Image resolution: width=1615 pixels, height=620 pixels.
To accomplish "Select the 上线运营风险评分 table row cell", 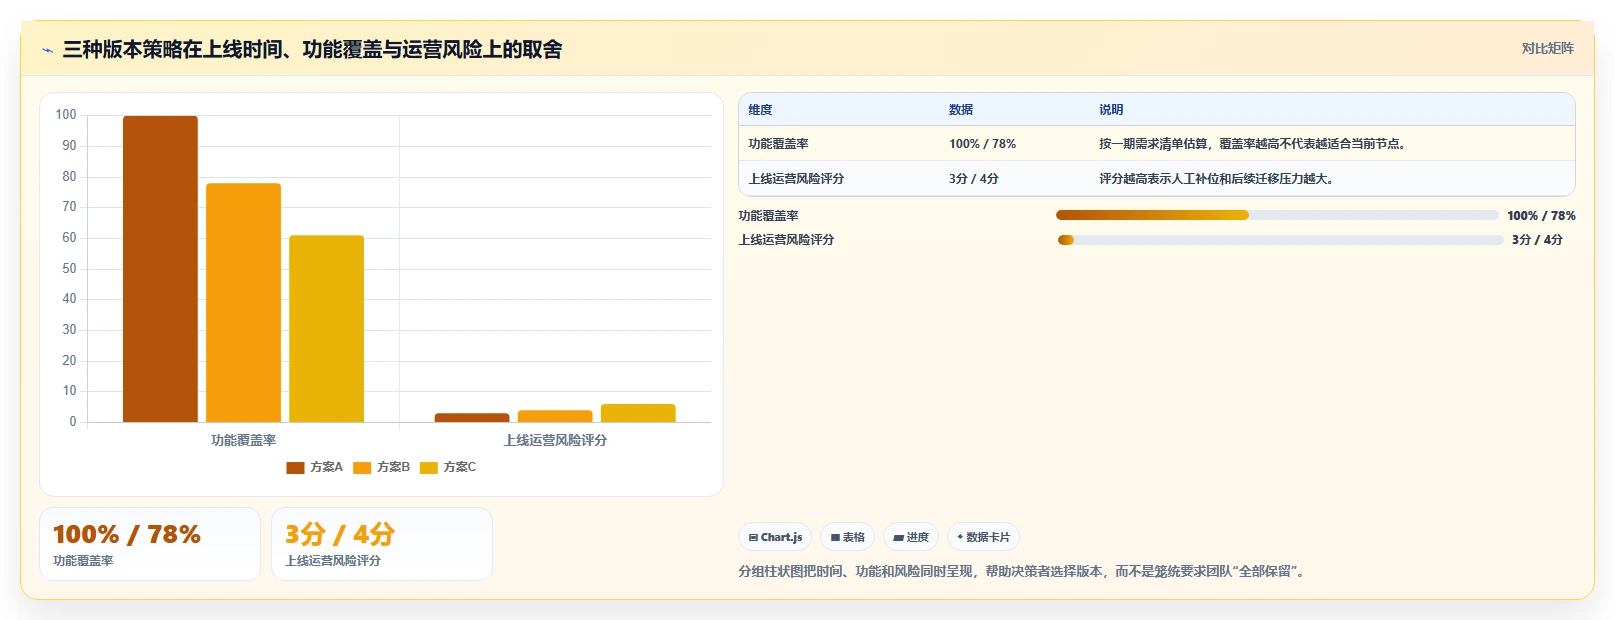I will pos(796,179).
